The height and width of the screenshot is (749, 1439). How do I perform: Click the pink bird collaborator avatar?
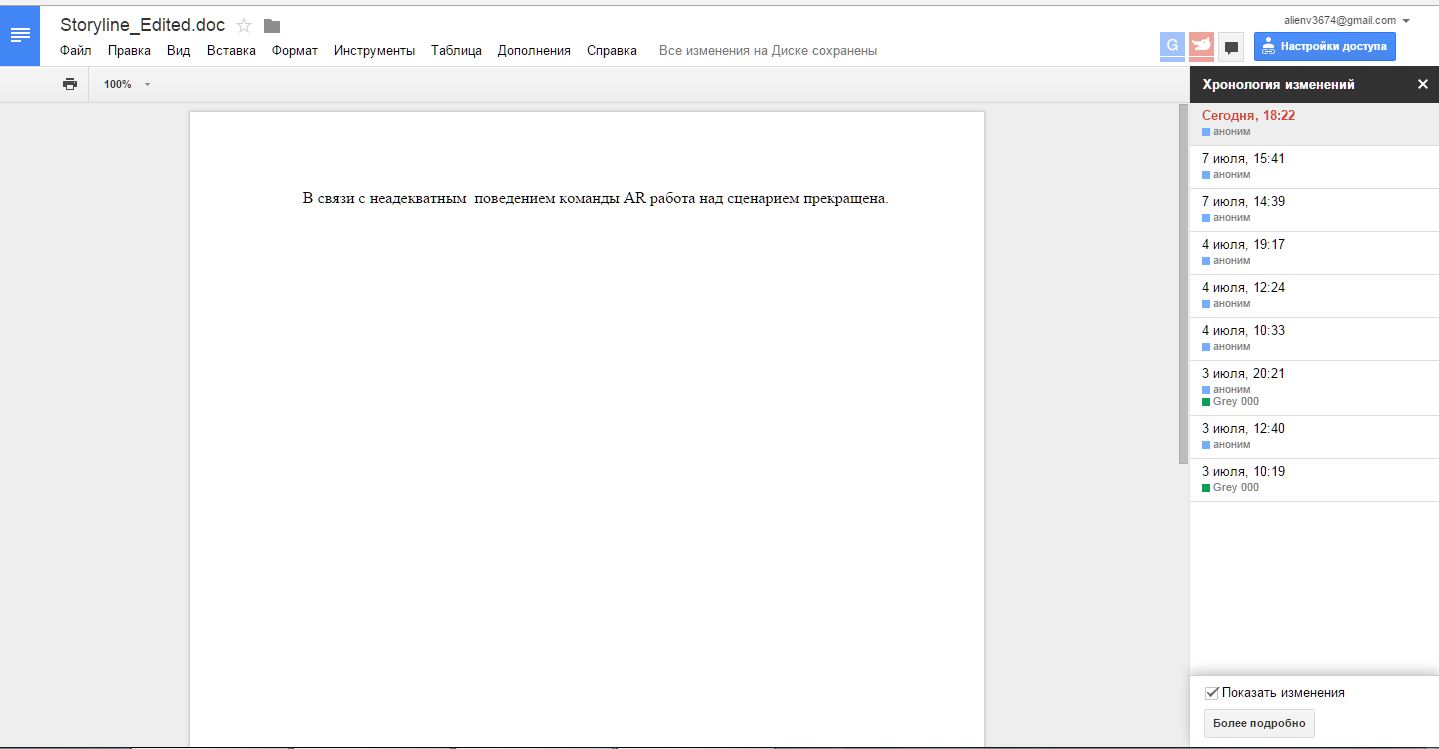coord(1202,46)
